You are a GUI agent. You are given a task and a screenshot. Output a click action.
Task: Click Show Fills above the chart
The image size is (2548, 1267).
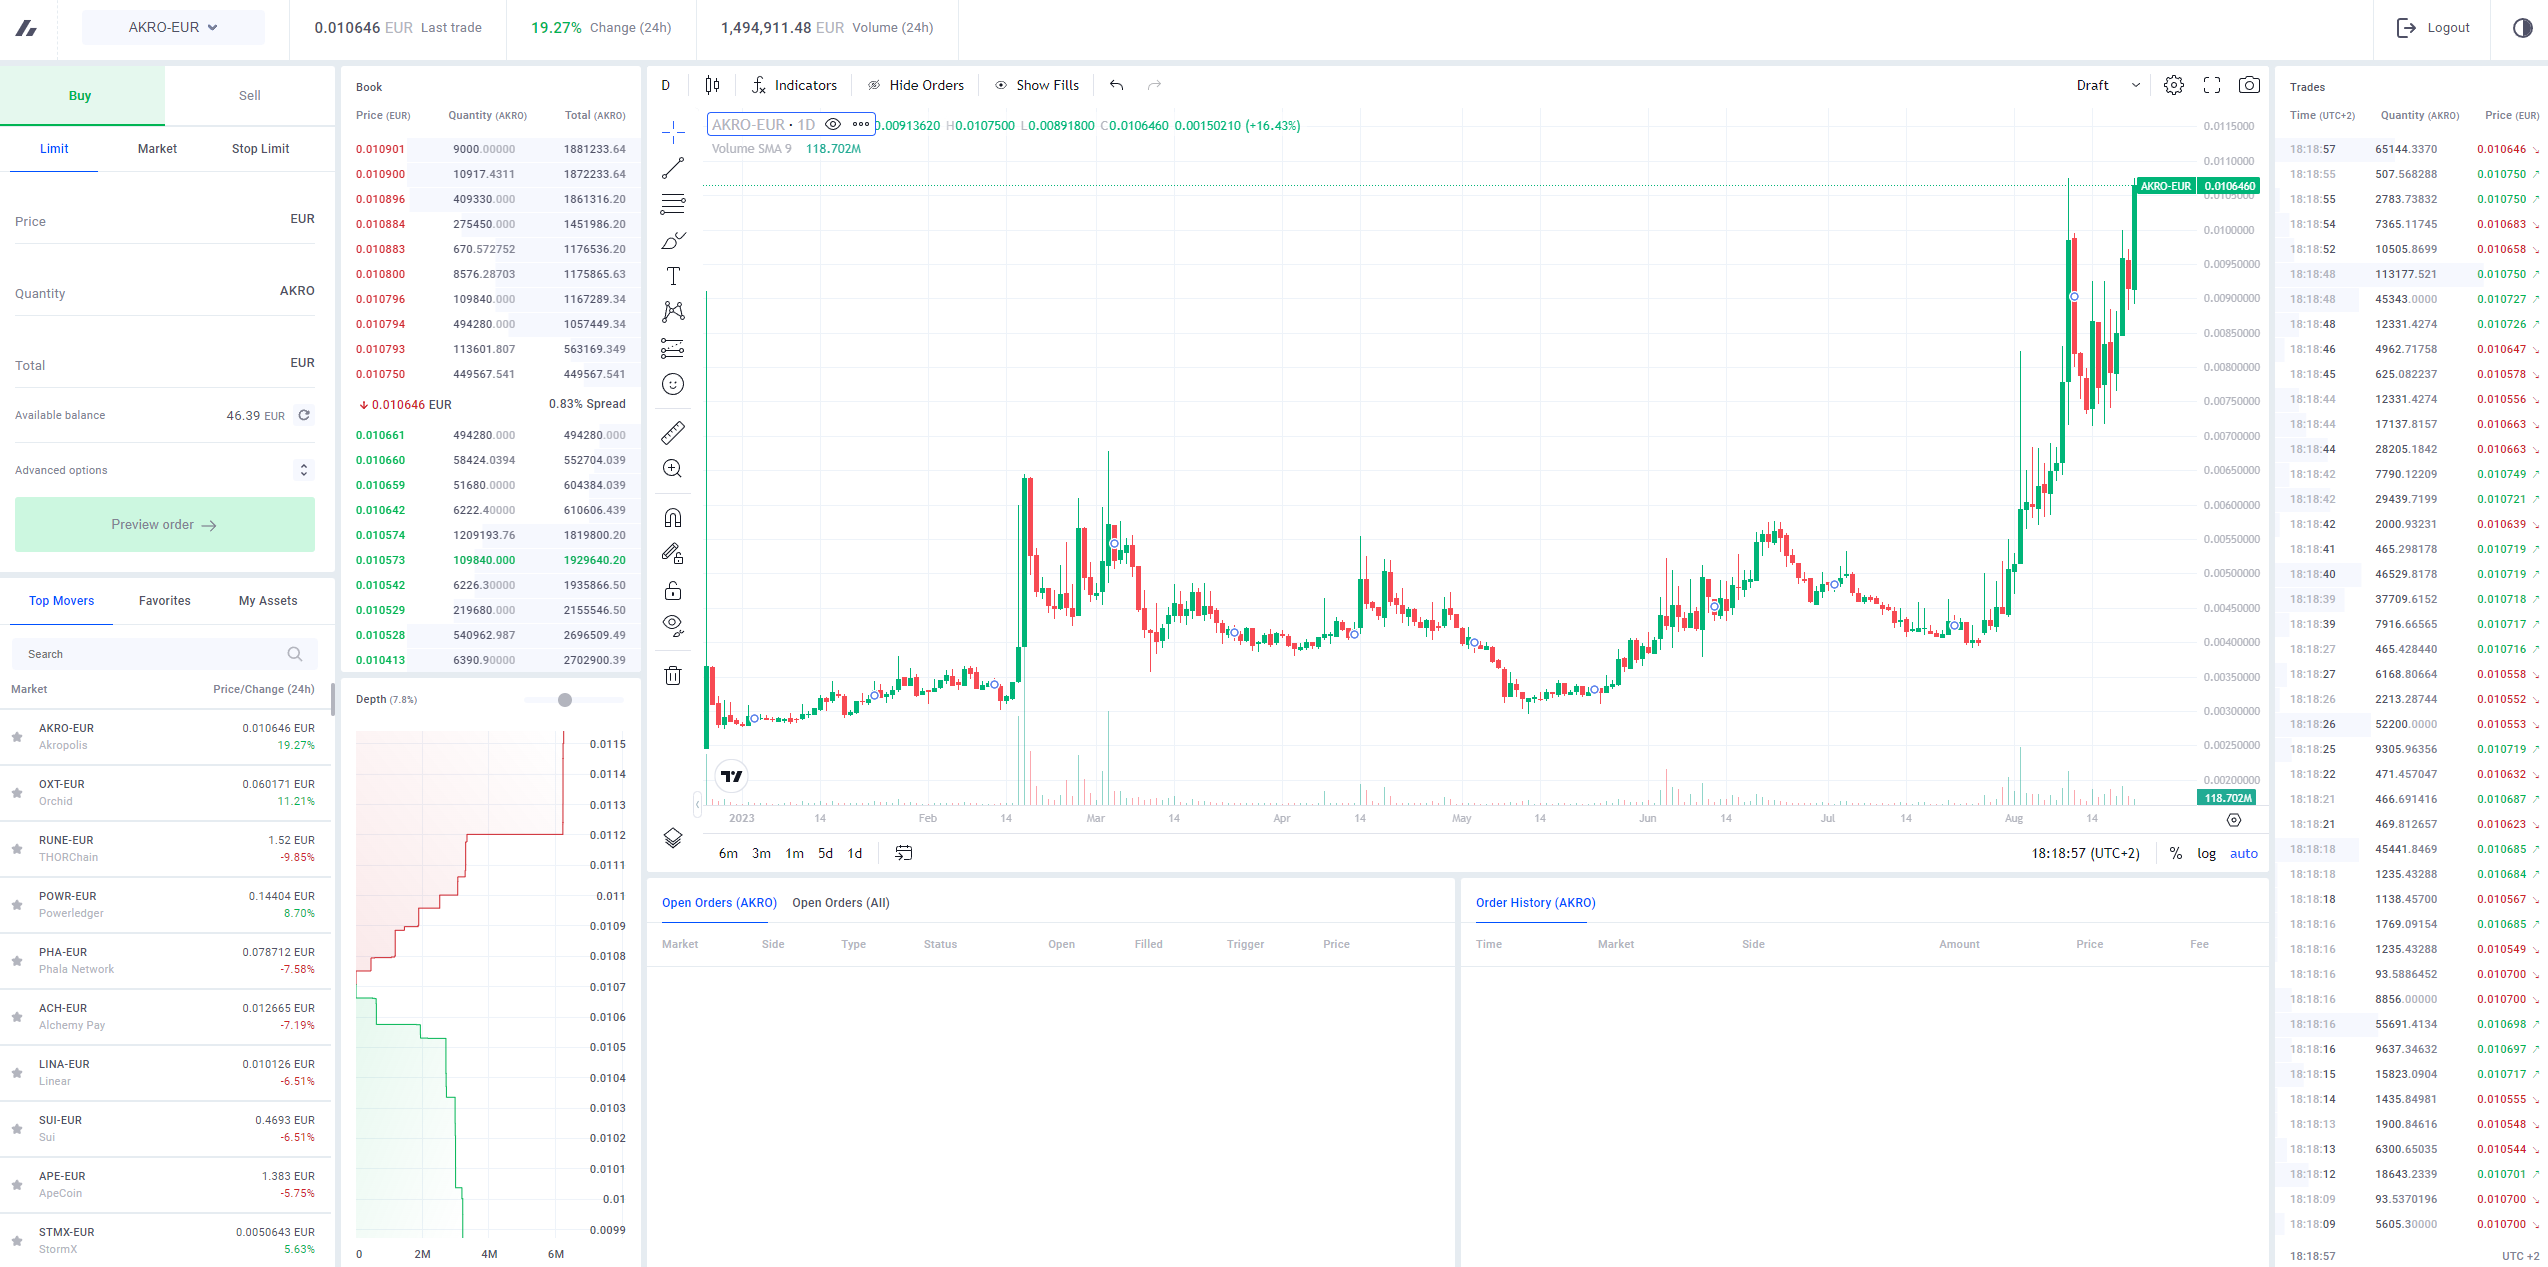[1037, 85]
